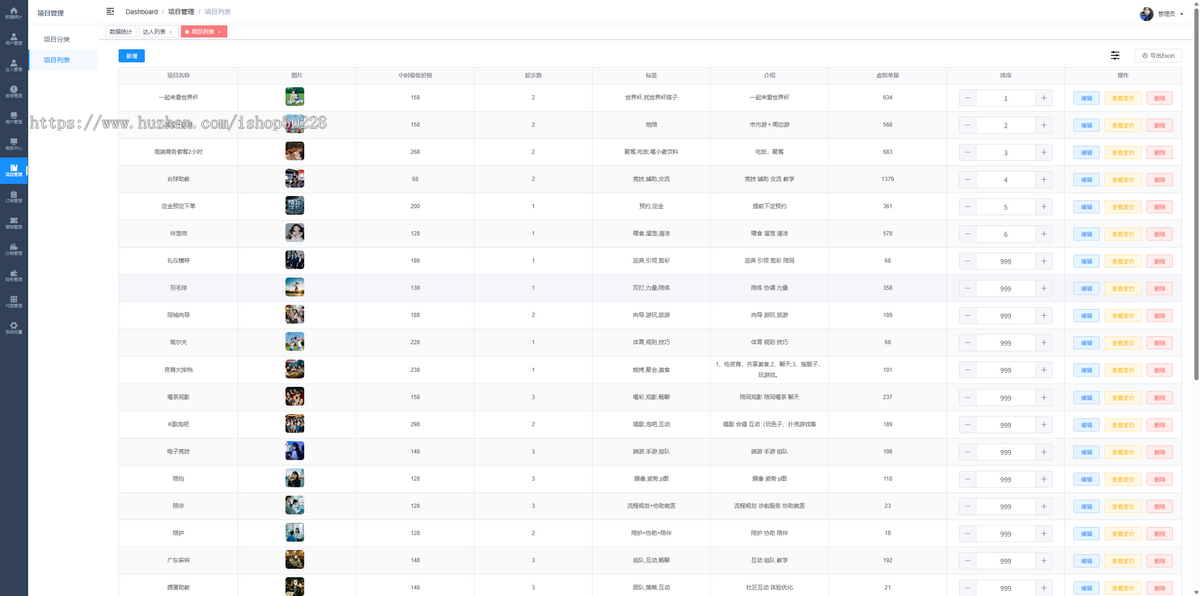Focus the sort number field for 定金预定下单
1200x596 pixels.
[x=1005, y=207]
